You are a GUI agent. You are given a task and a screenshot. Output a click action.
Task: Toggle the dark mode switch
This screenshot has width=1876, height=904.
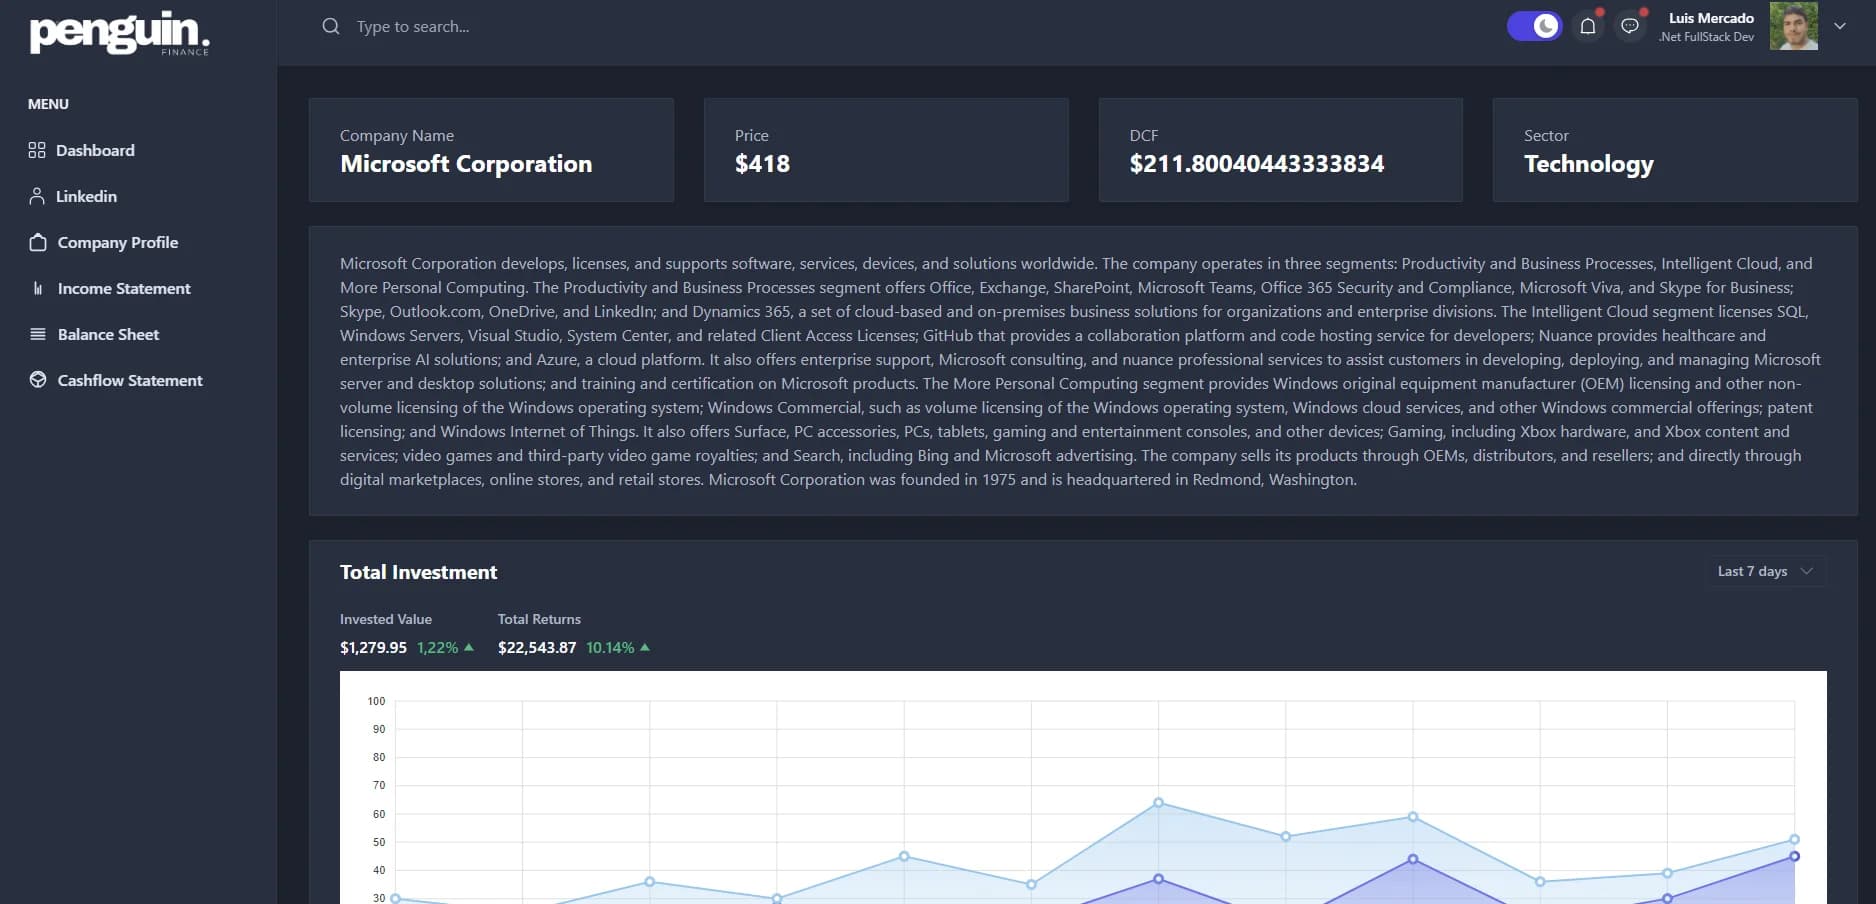click(x=1534, y=26)
